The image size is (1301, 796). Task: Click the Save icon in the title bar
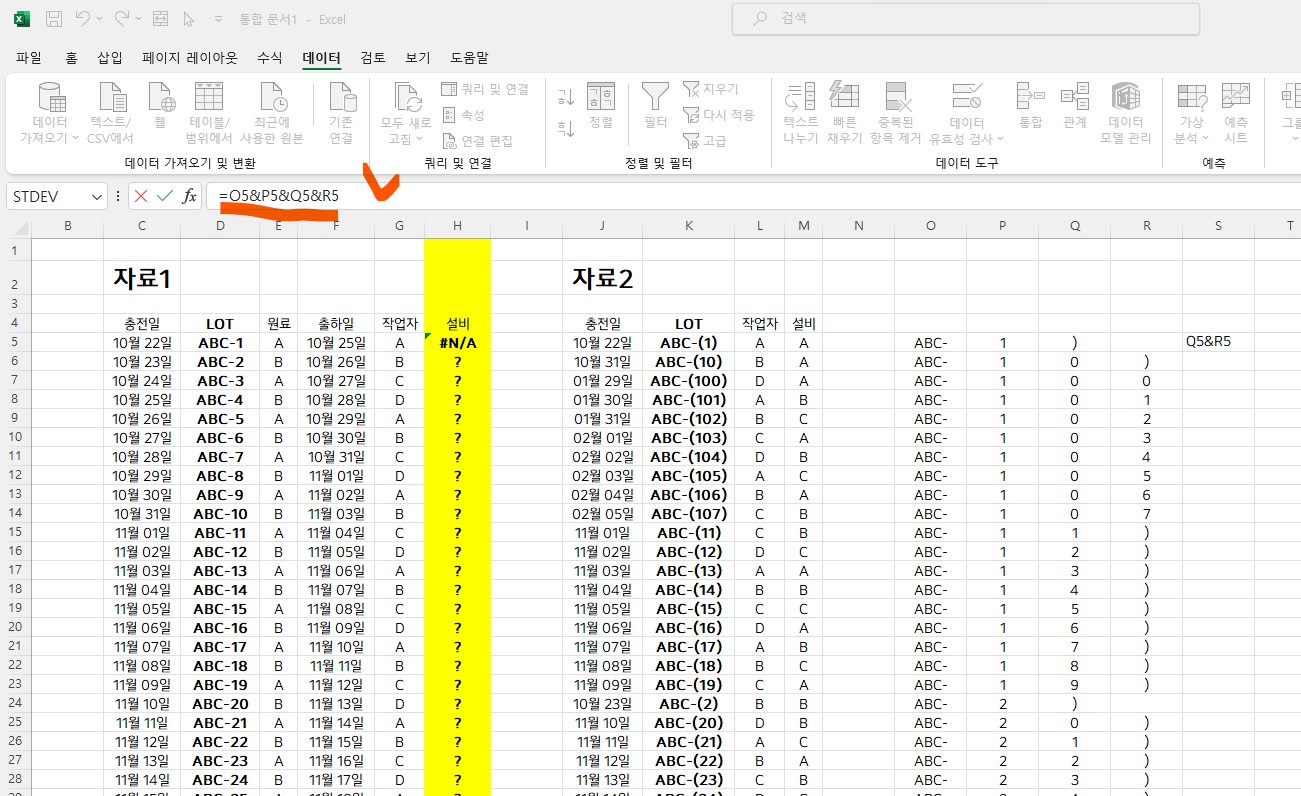click(54, 18)
